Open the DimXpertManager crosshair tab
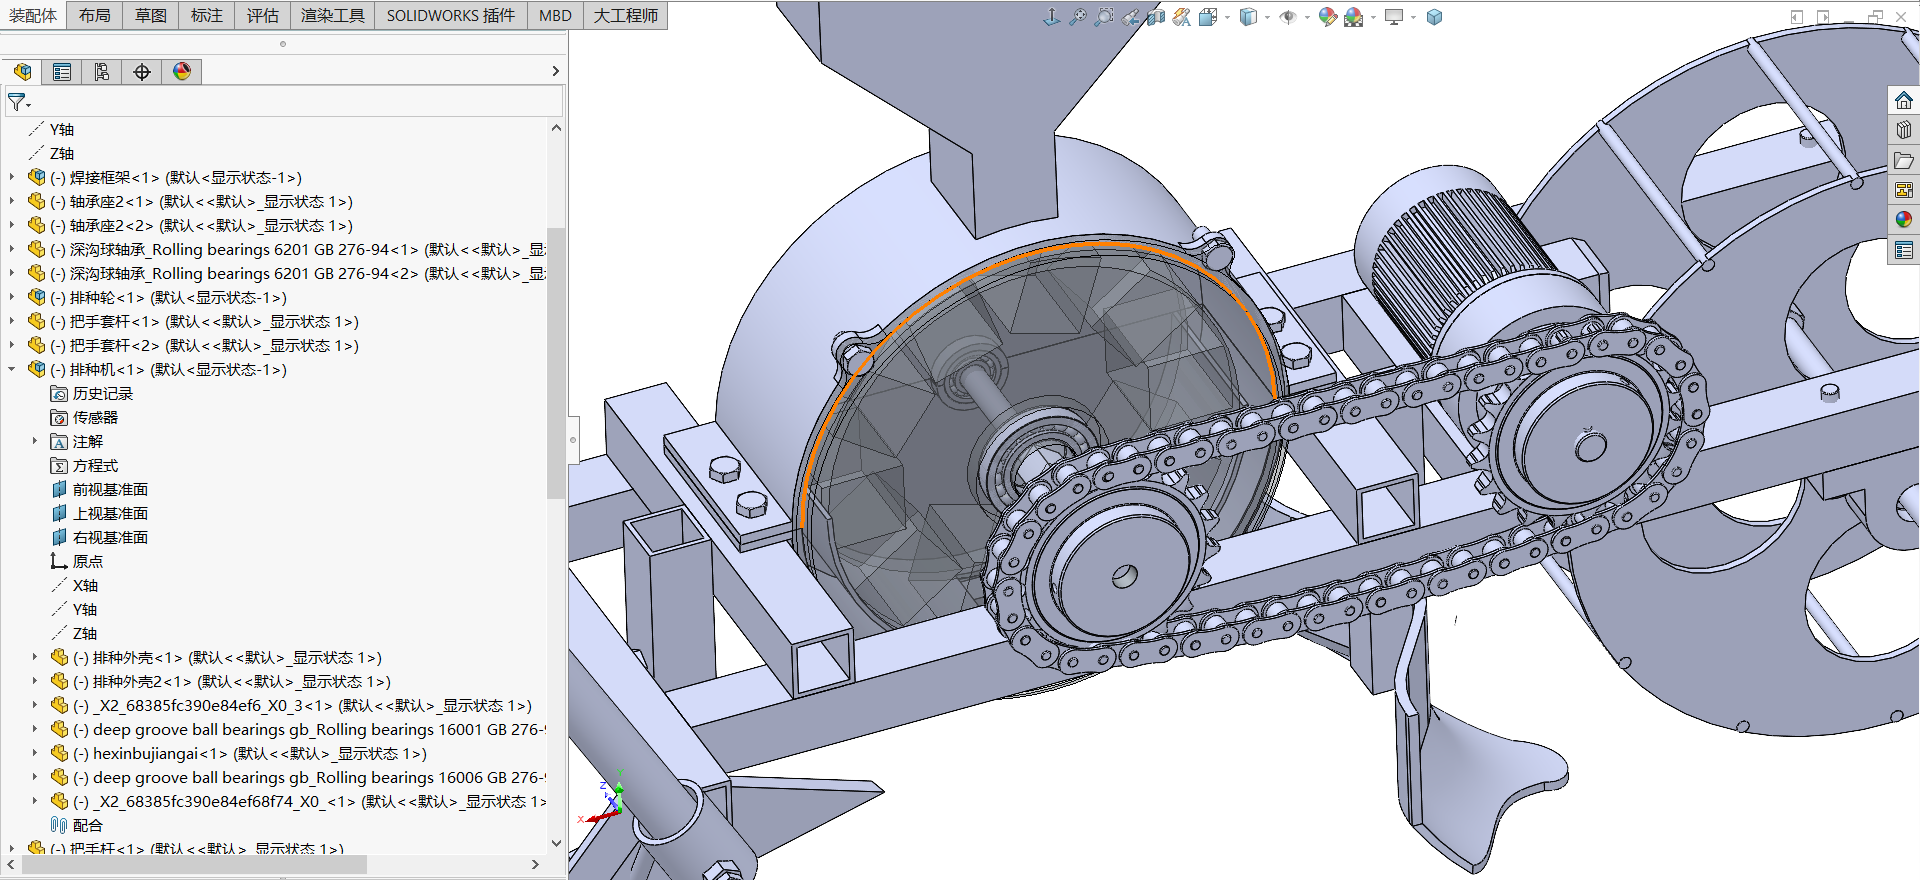Screen dimensions: 1920x880 pyautogui.click(x=142, y=72)
